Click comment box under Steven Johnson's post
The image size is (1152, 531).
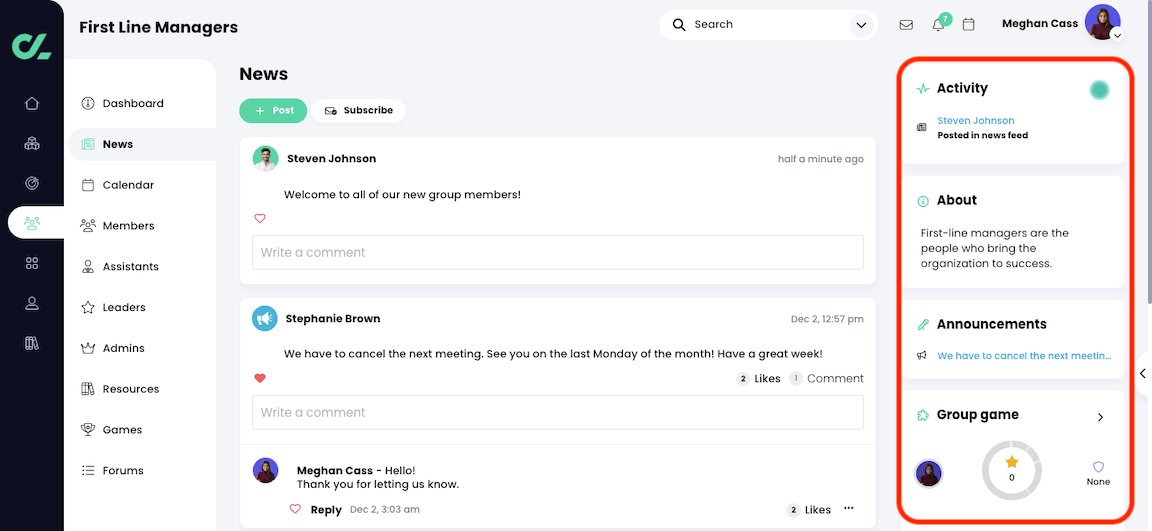[x=558, y=253]
